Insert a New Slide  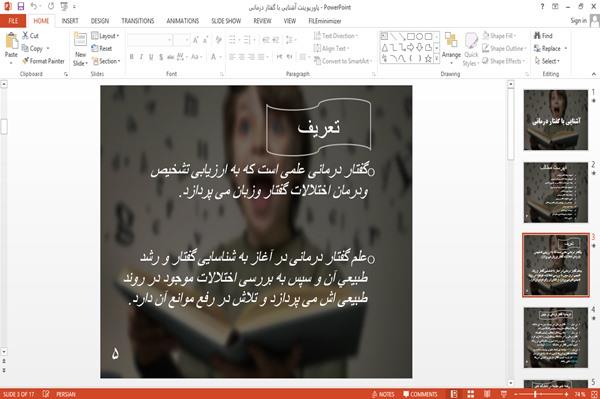[80, 50]
